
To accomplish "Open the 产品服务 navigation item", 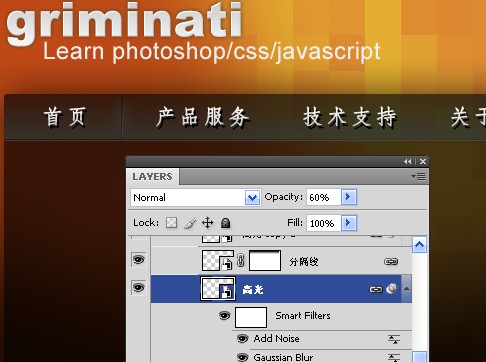I will point(202,117).
